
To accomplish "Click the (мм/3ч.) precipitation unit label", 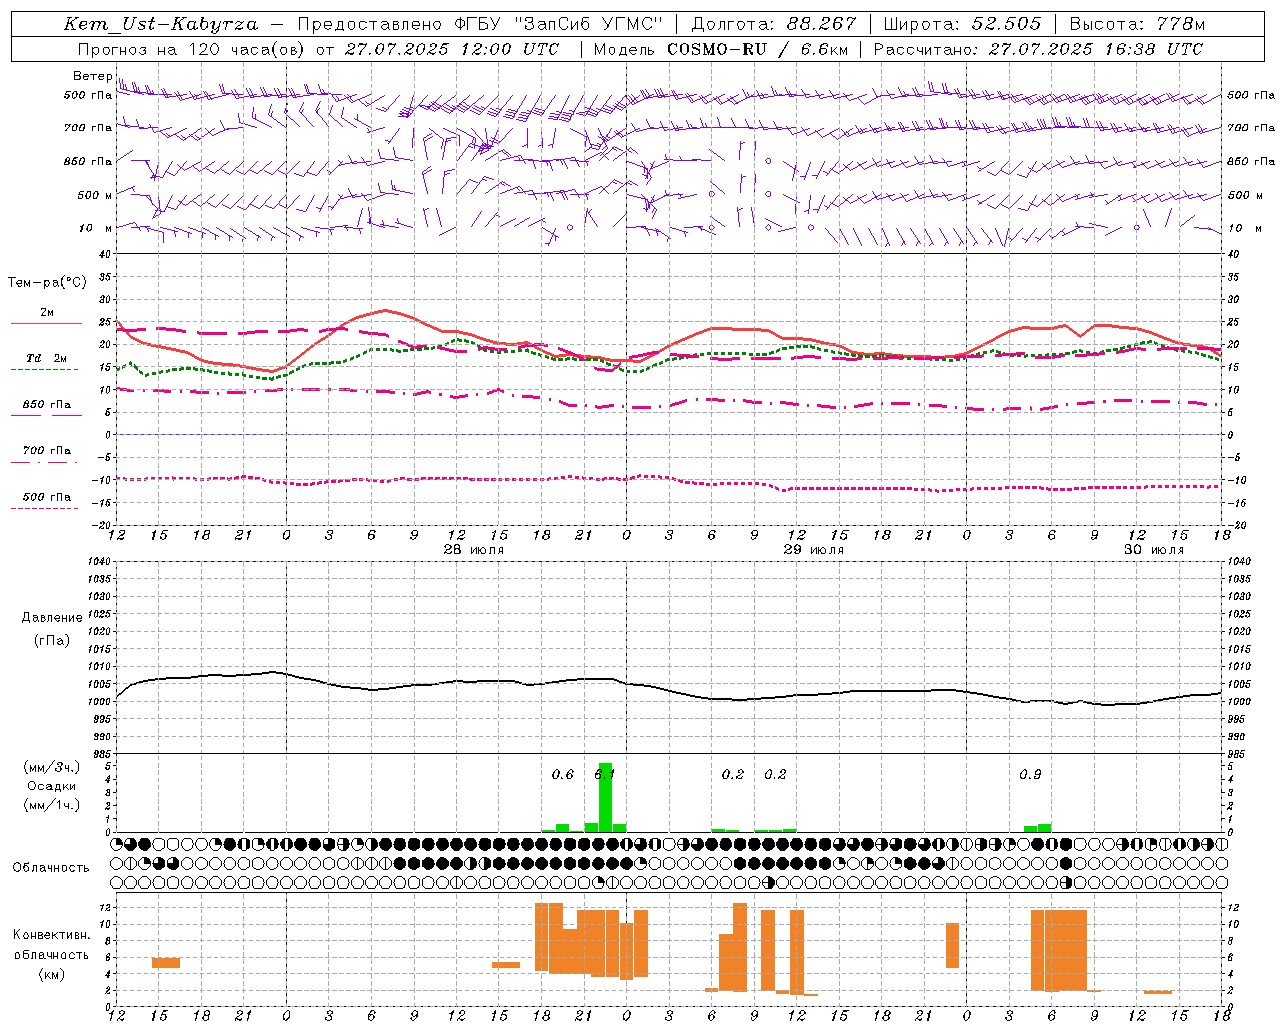I will point(51,767).
